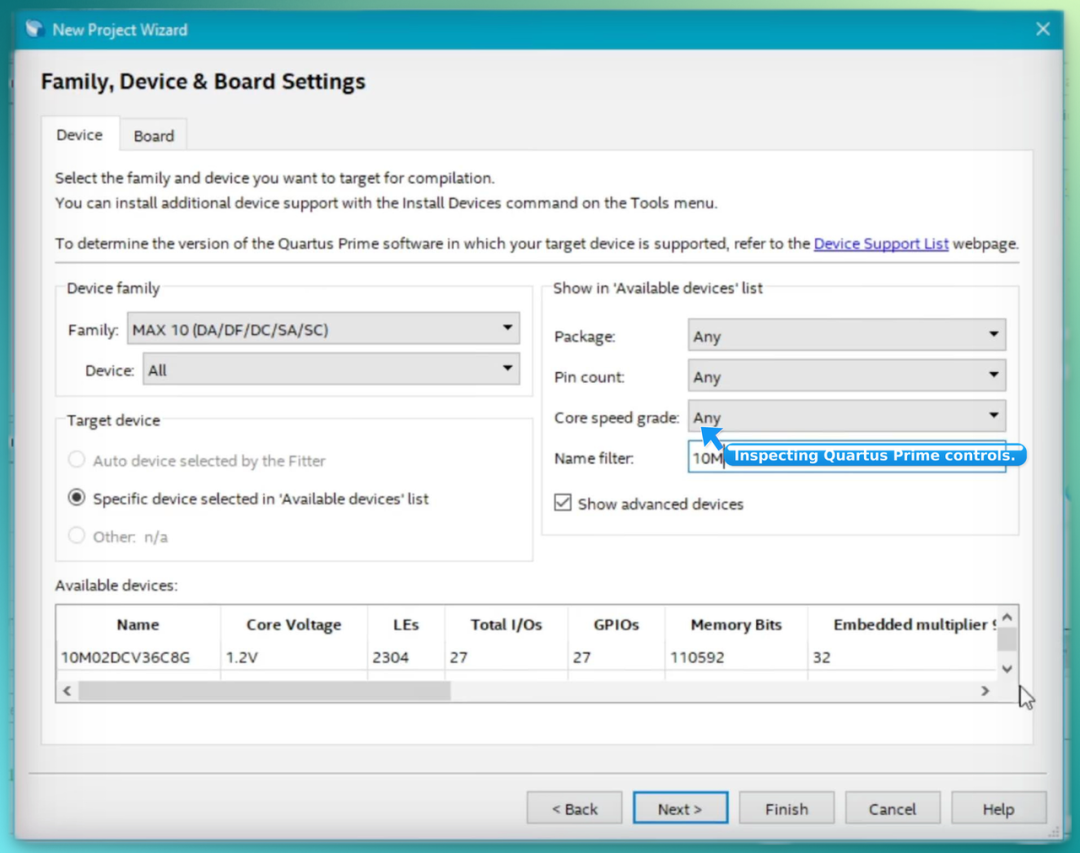This screenshot has height=853, width=1080.
Task: Close the New Project Wizard window
Action: (x=1043, y=29)
